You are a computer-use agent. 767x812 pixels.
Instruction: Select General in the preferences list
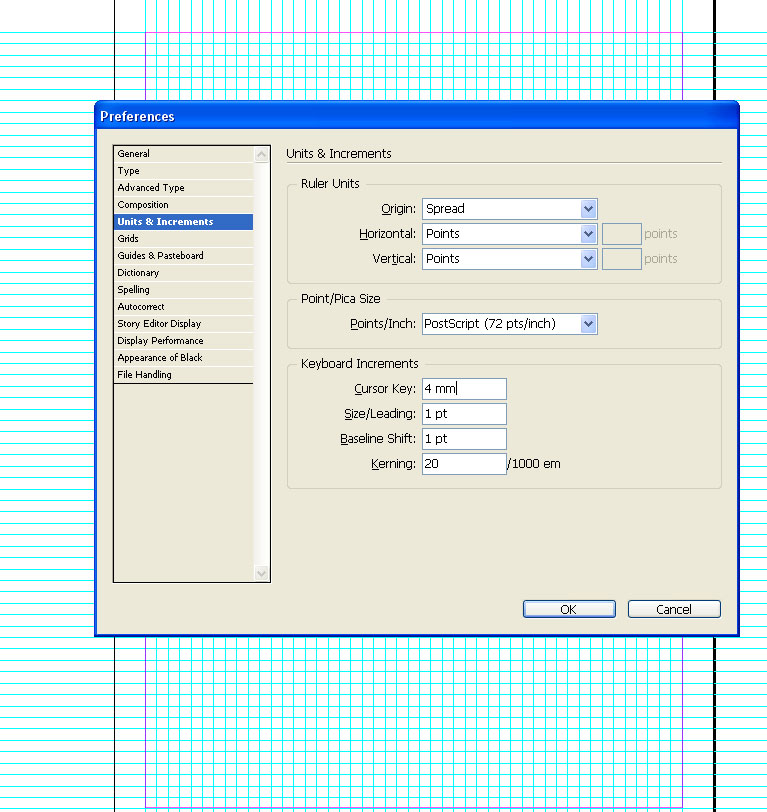click(x=183, y=154)
